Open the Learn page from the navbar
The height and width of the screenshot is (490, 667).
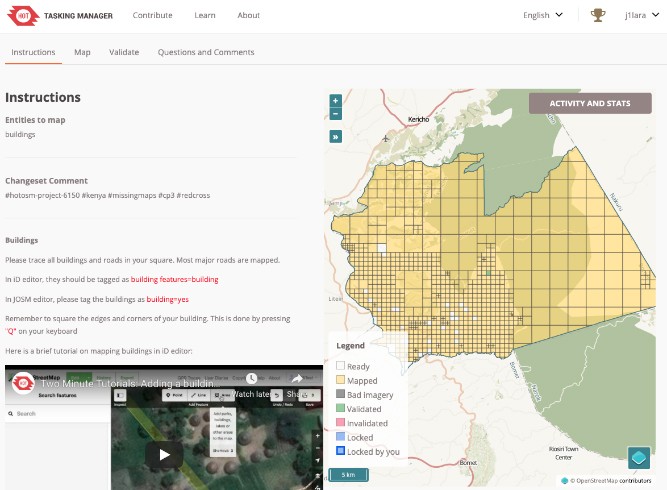coord(205,15)
